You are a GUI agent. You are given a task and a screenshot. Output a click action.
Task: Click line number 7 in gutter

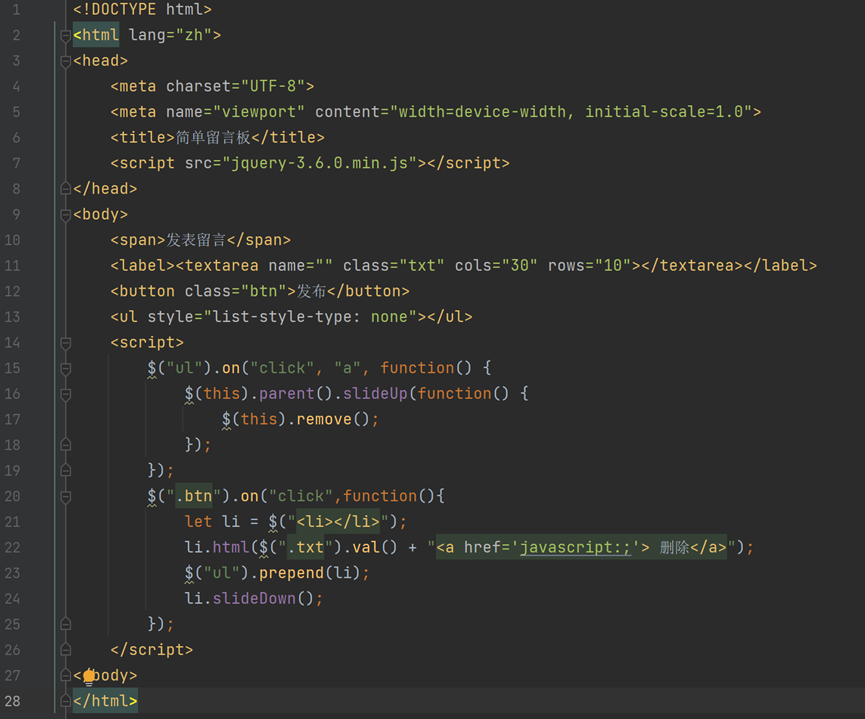(x=15, y=163)
